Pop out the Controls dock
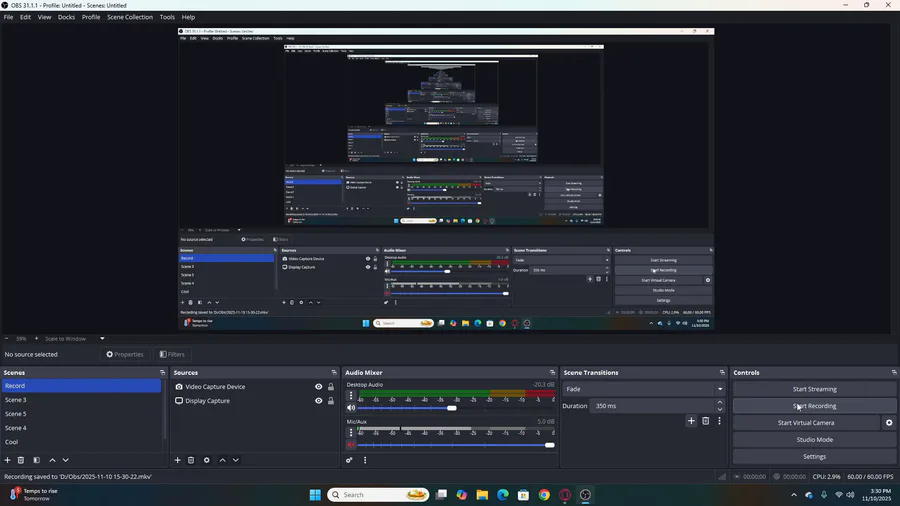Screen dimensions: 900x506 [894, 372]
